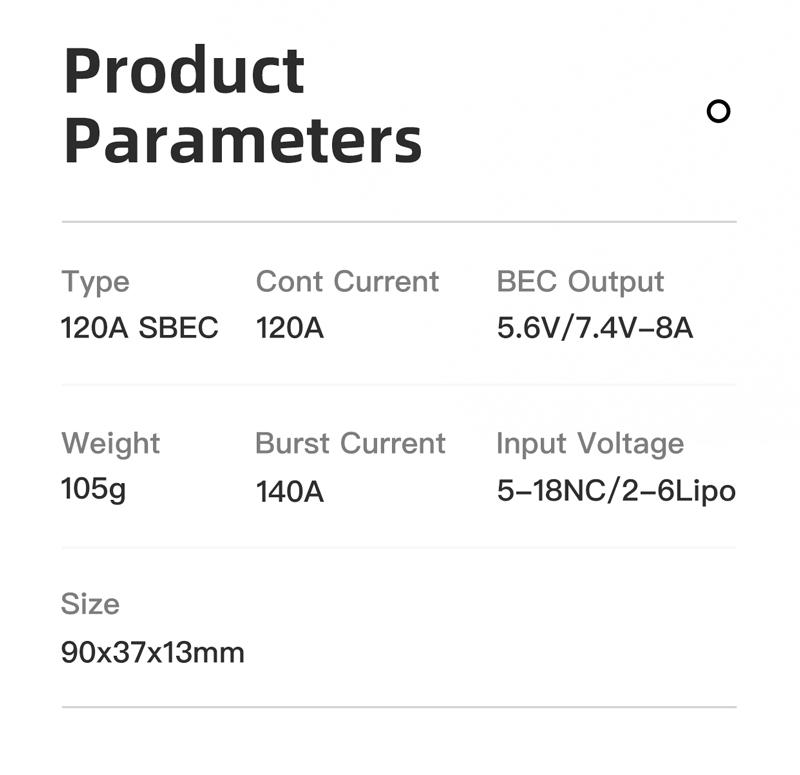Click the Product Parameters heading
Image resolution: width=800 pixels, height=775 pixels.
(243, 105)
